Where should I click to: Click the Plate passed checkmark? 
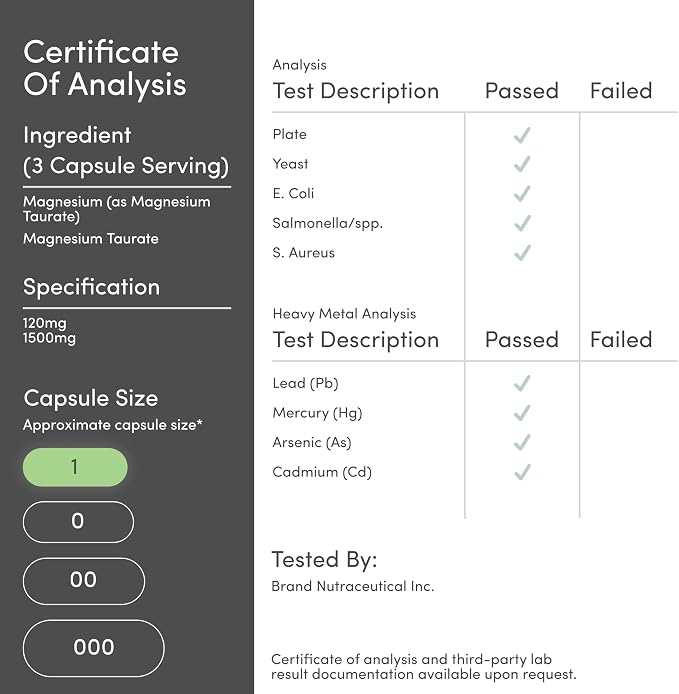pos(522,135)
